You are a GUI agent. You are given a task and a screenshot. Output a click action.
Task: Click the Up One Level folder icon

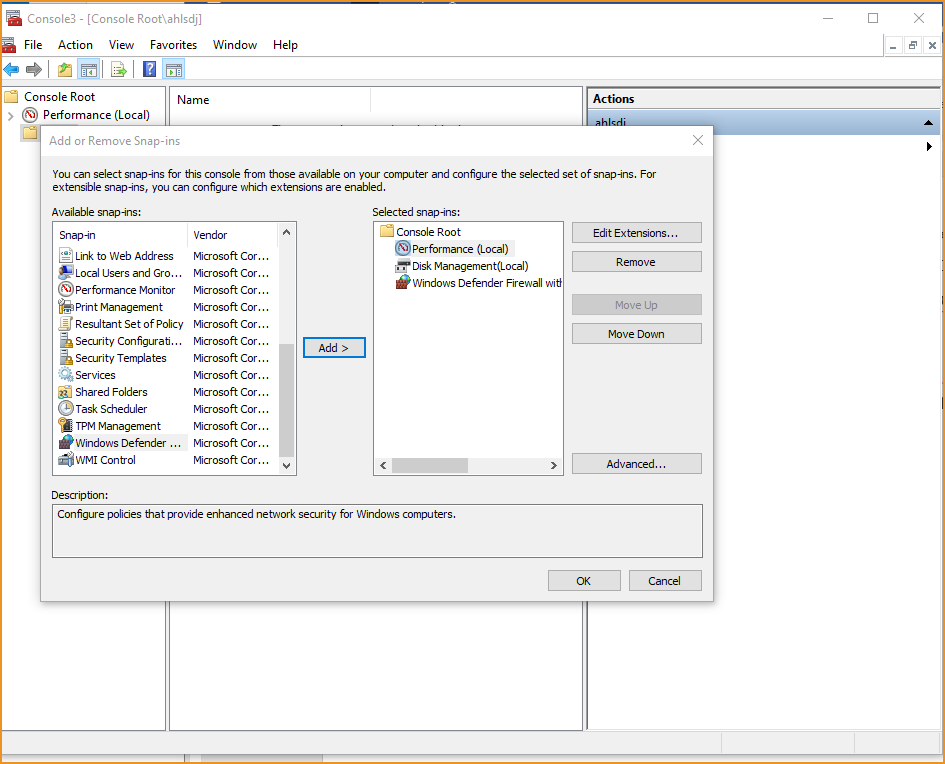pyautogui.click(x=64, y=70)
